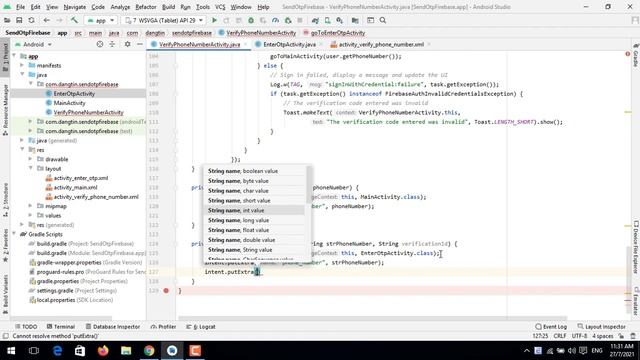Open Windows Start menu
The image size is (640, 360).
point(11,351)
